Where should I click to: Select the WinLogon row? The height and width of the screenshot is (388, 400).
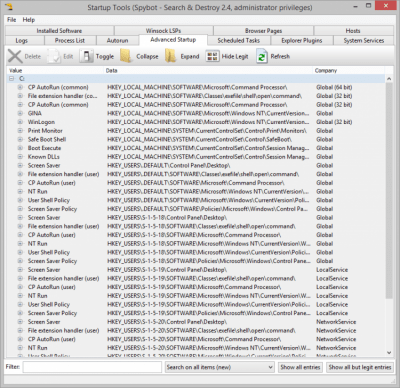click(196, 122)
